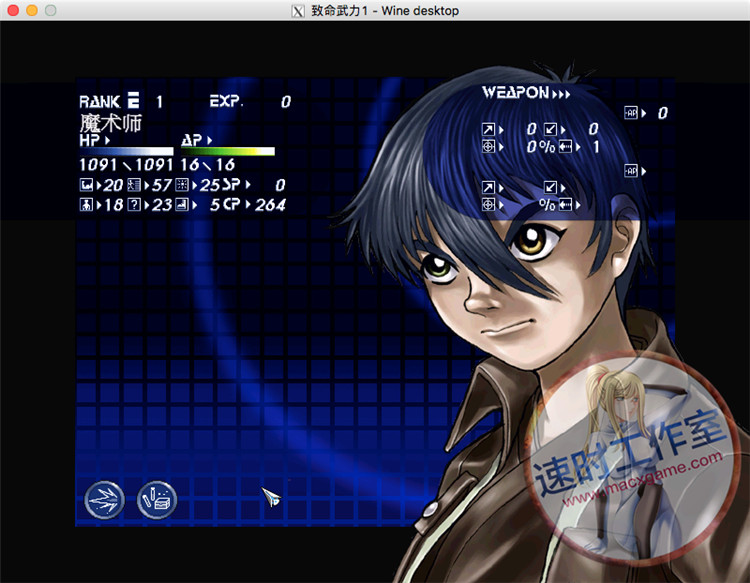The height and width of the screenshot is (583, 750).
Task: Click the arrow next to AP label
Action: pyautogui.click(x=210, y=140)
